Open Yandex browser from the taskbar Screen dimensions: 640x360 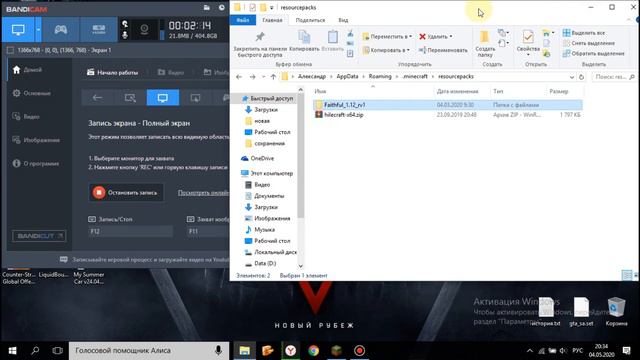(x=290, y=351)
